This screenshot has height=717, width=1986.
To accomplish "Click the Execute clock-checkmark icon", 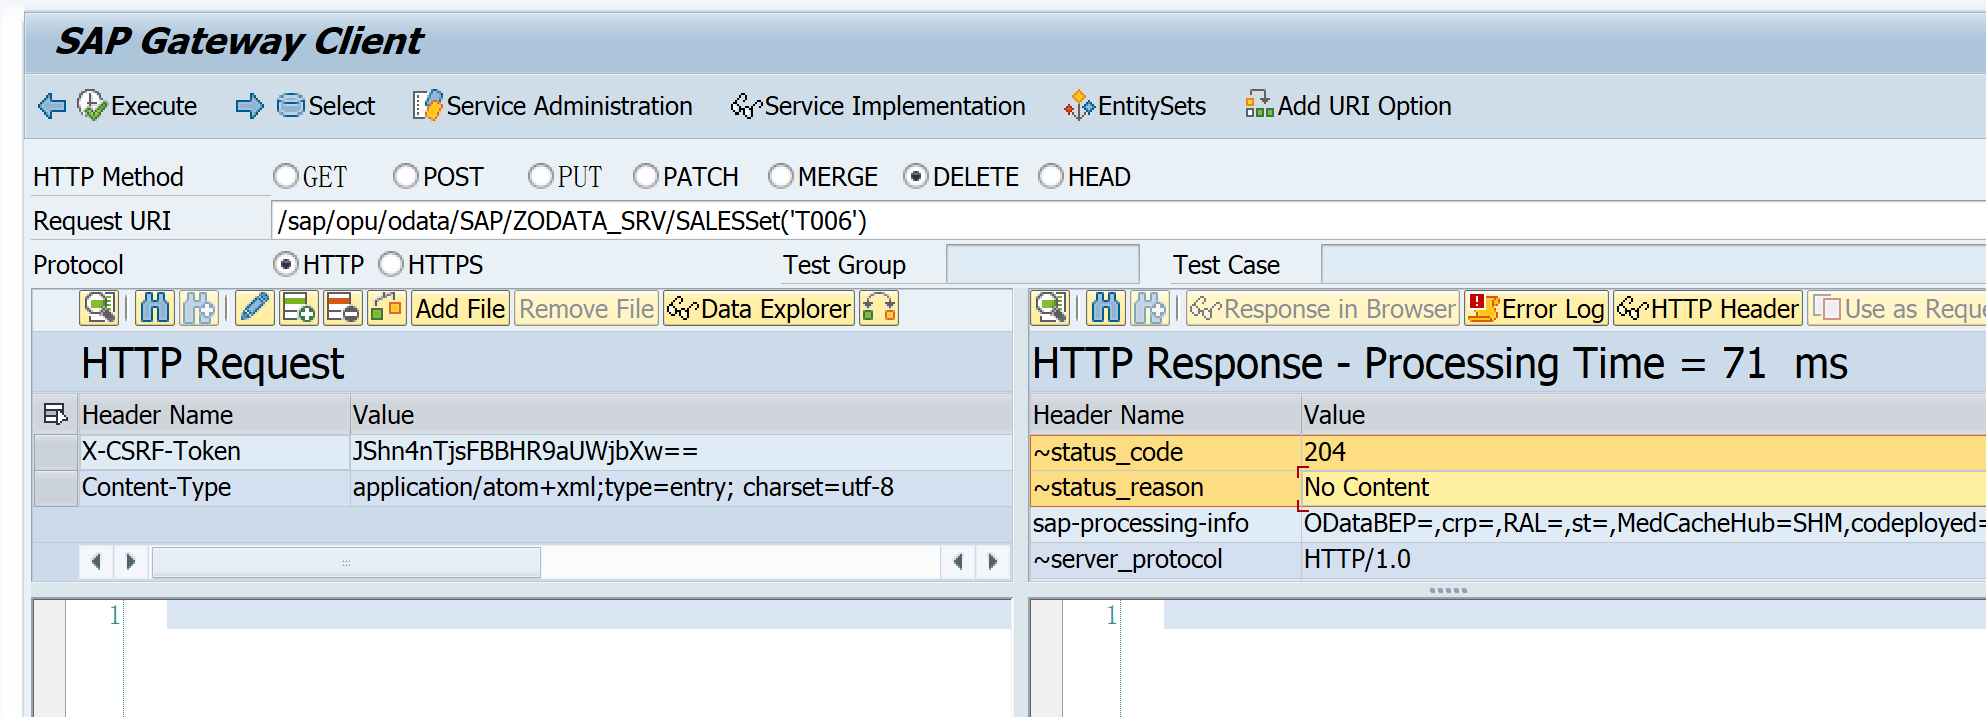I will (x=92, y=105).
